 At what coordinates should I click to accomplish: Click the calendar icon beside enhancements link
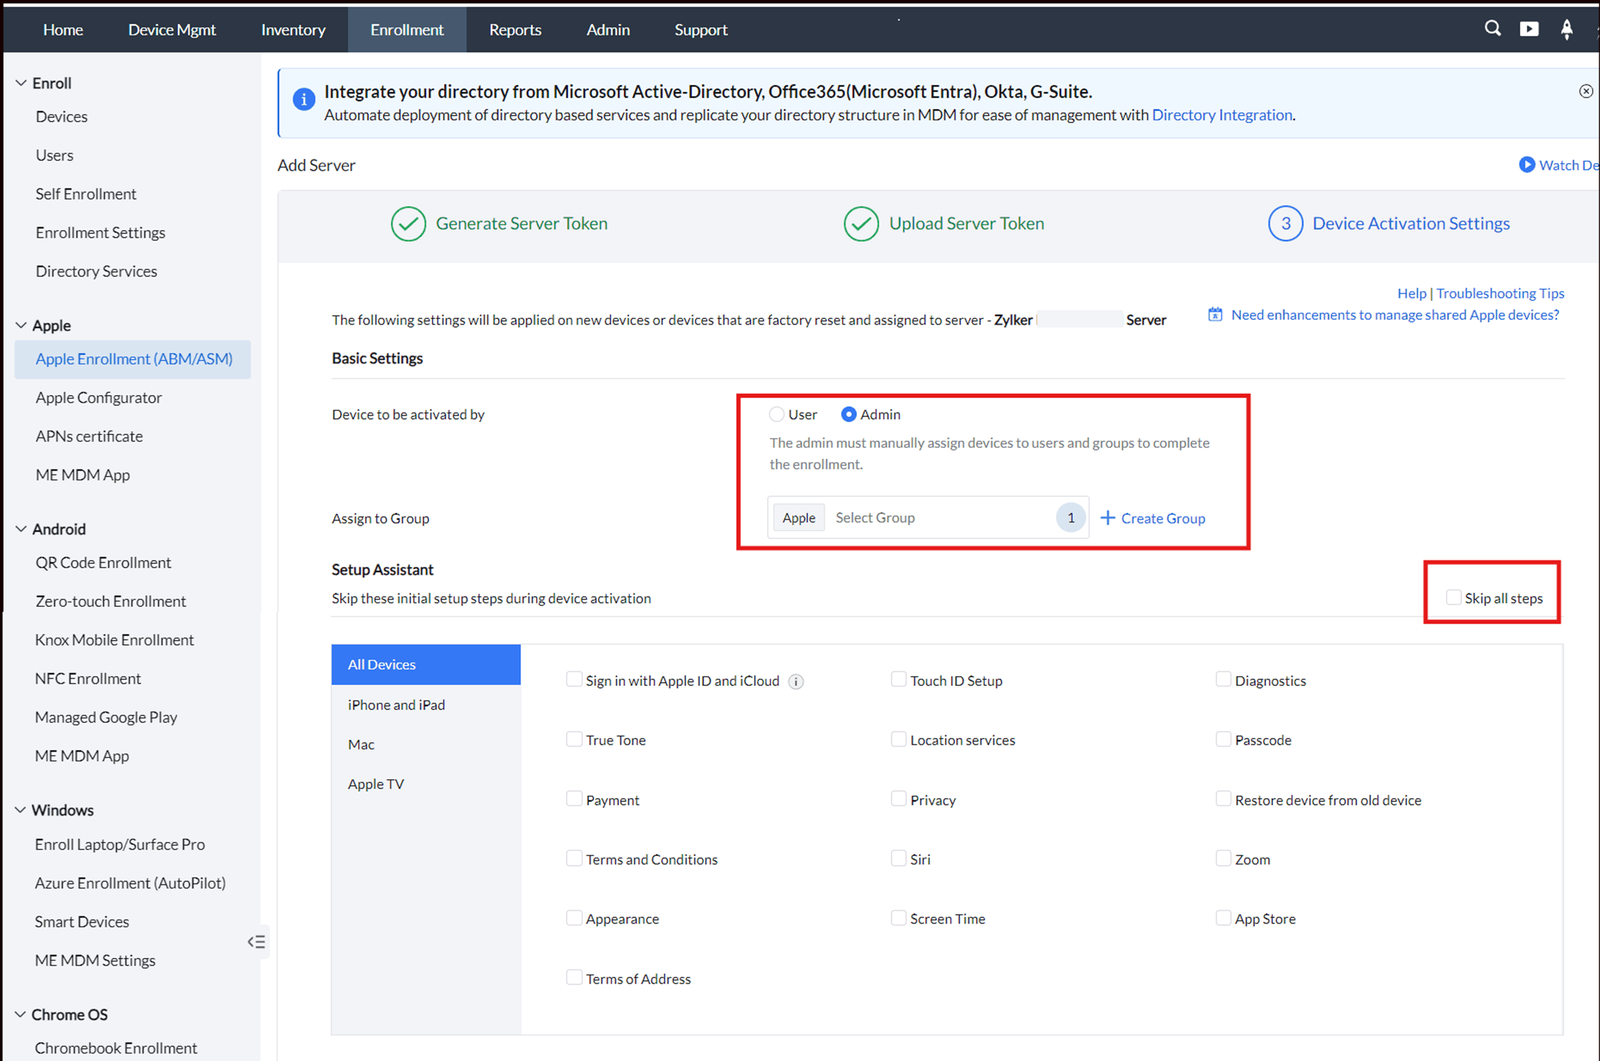pos(1215,315)
